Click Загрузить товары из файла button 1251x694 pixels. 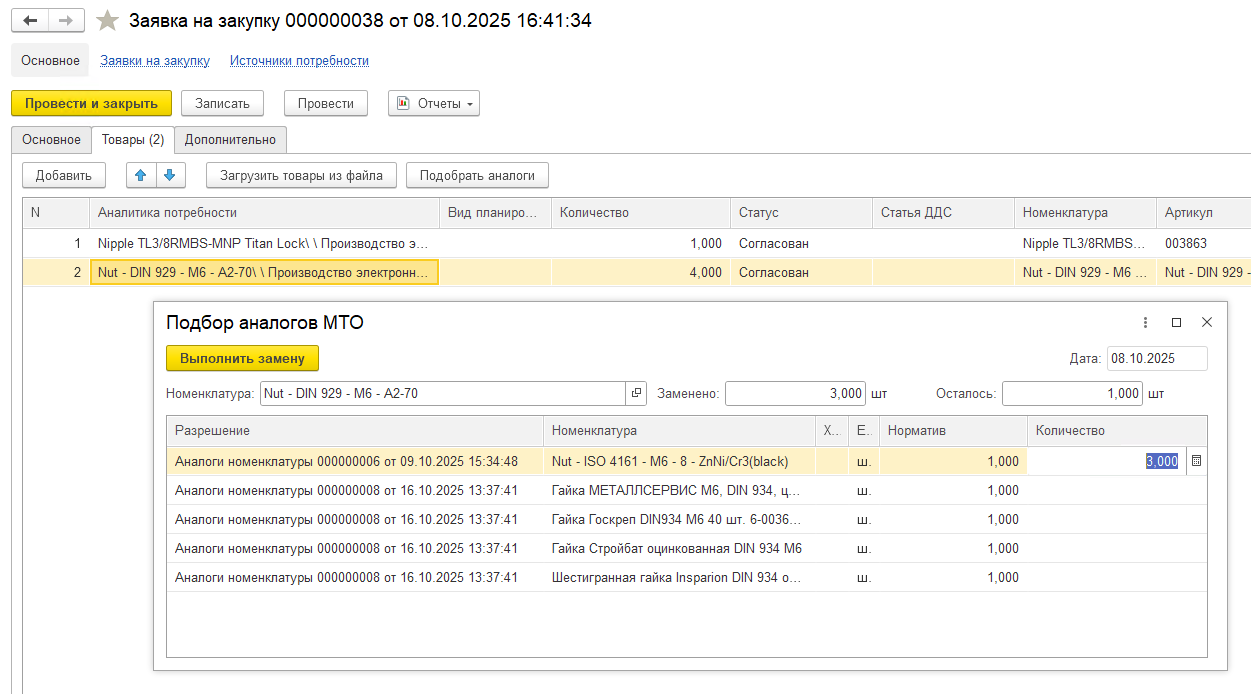pyautogui.click(x=301, y=175)
